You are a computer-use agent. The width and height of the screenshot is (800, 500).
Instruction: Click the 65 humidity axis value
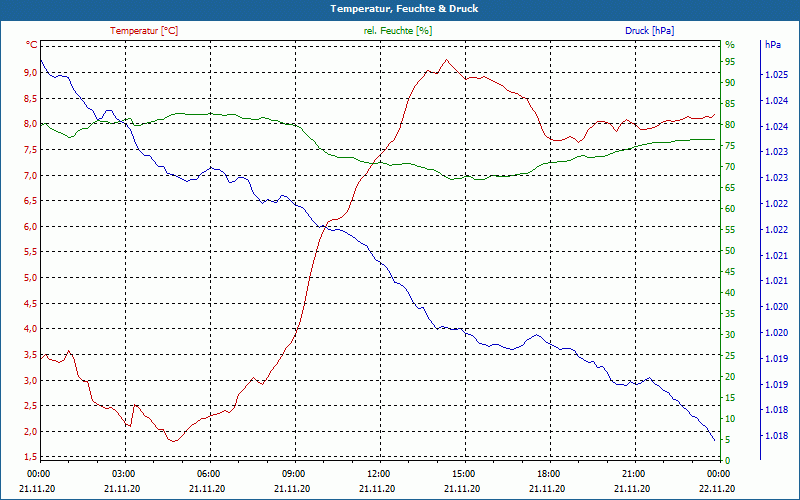pos(730,188)
